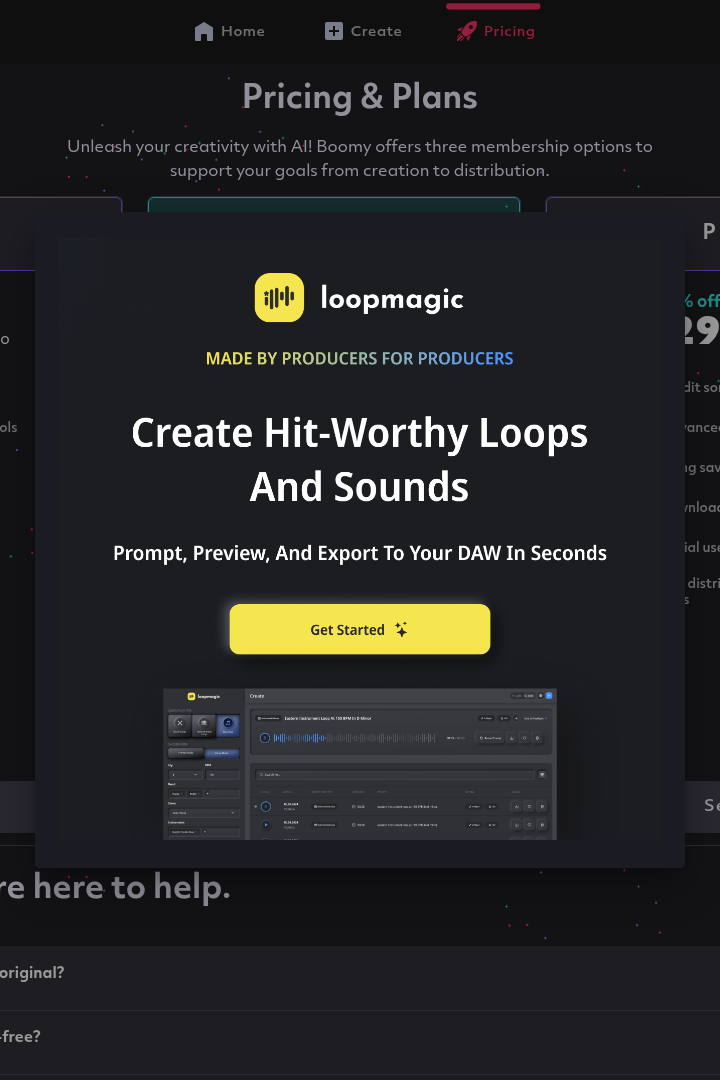This screenshot has width=720, height=1080.
Task: Click the '% off' discount label
Action: [x=702, y=301]
